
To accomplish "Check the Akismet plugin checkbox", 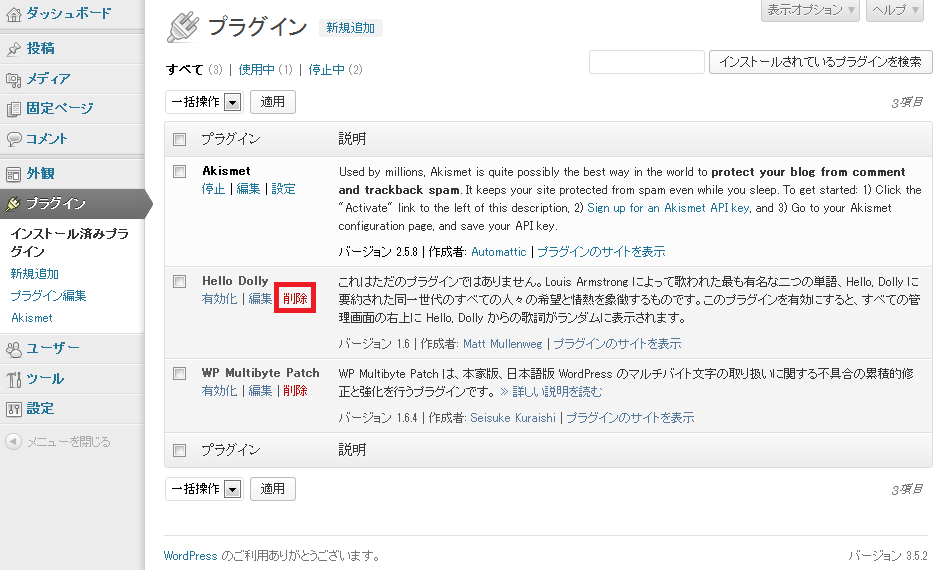I will [x=180, y=171].
